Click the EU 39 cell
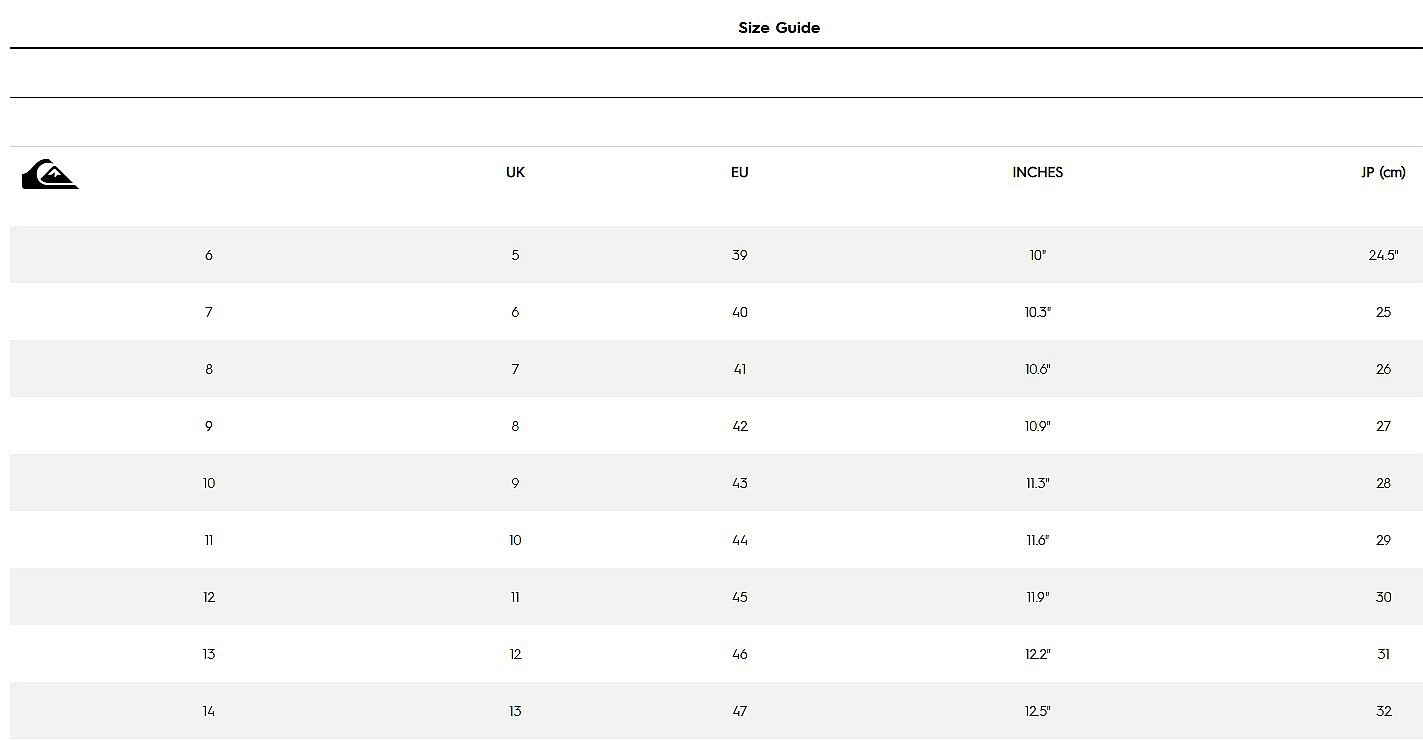Image resolution: width=1423 pixels, height=740 pixels. click(x=739, y=255)
